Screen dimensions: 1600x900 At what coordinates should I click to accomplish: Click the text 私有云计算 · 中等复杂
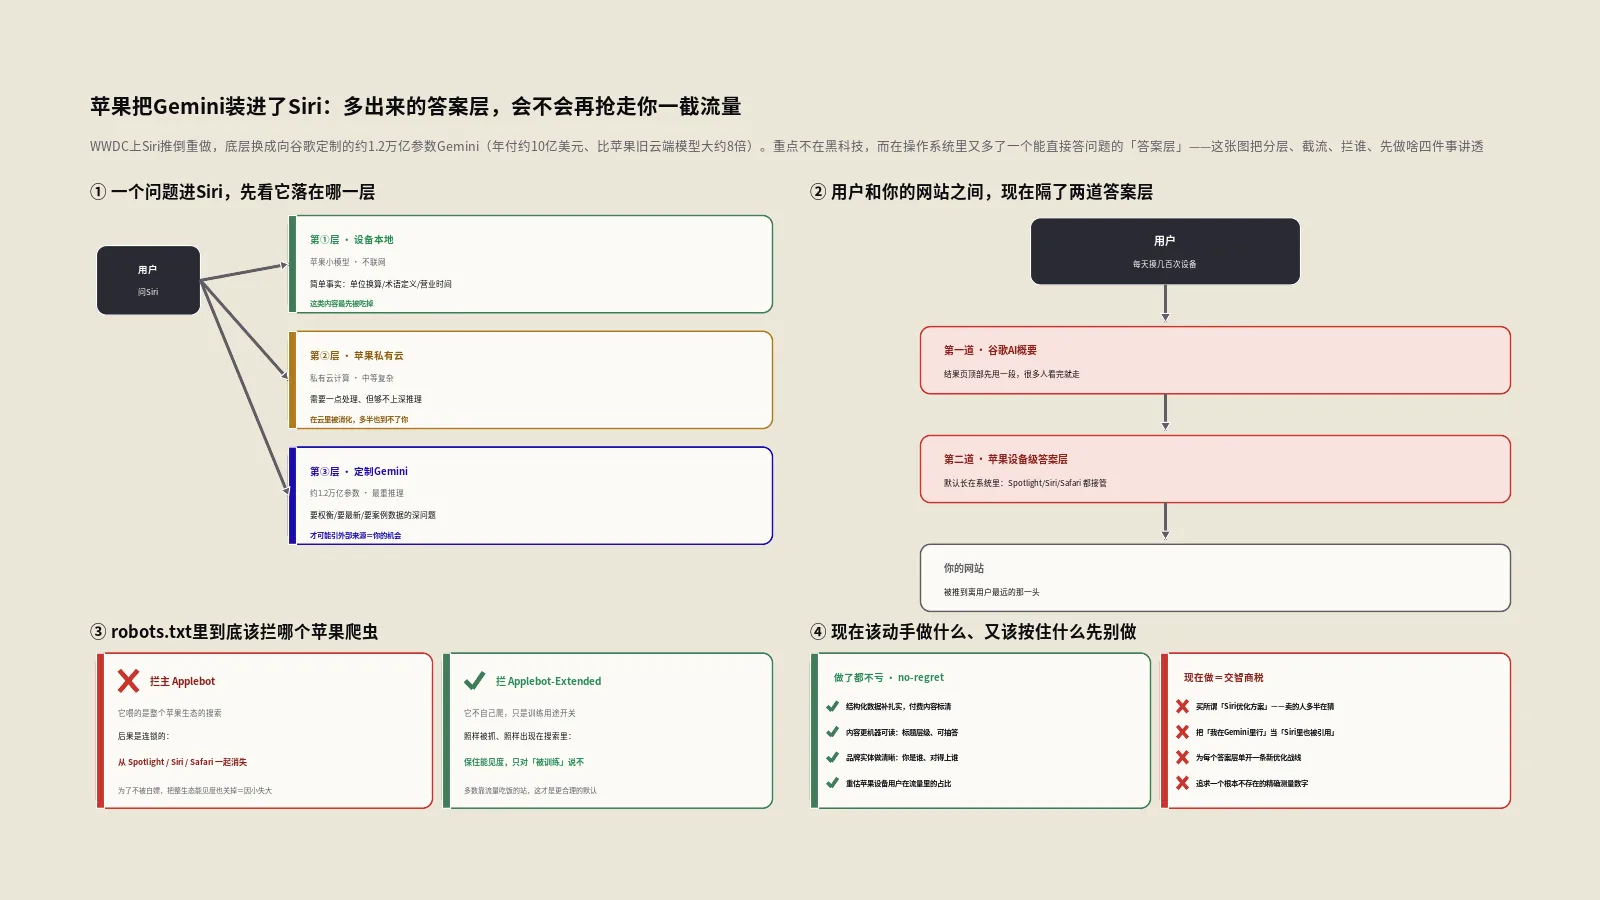pyautogui.click(x=351, y=378)
